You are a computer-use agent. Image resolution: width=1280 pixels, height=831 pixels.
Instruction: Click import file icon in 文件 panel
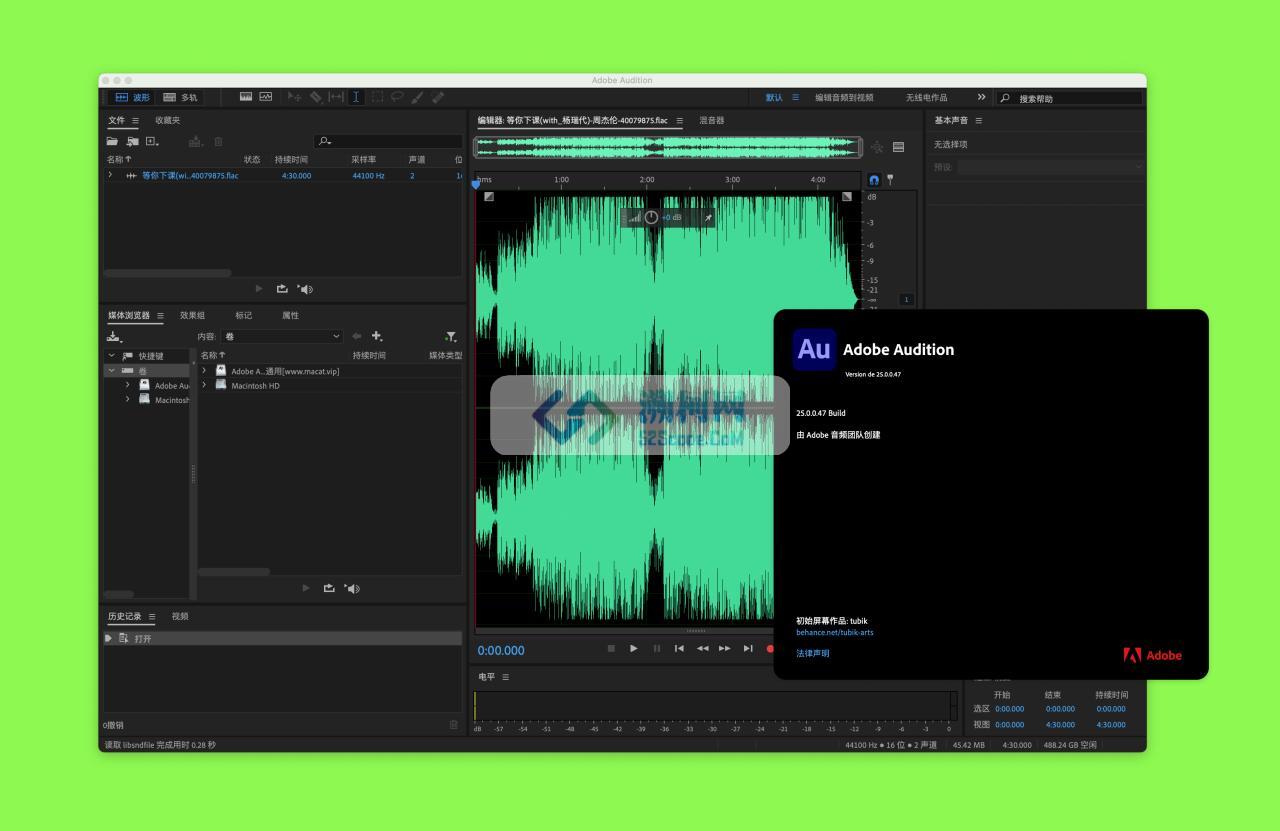click(132, 142)
